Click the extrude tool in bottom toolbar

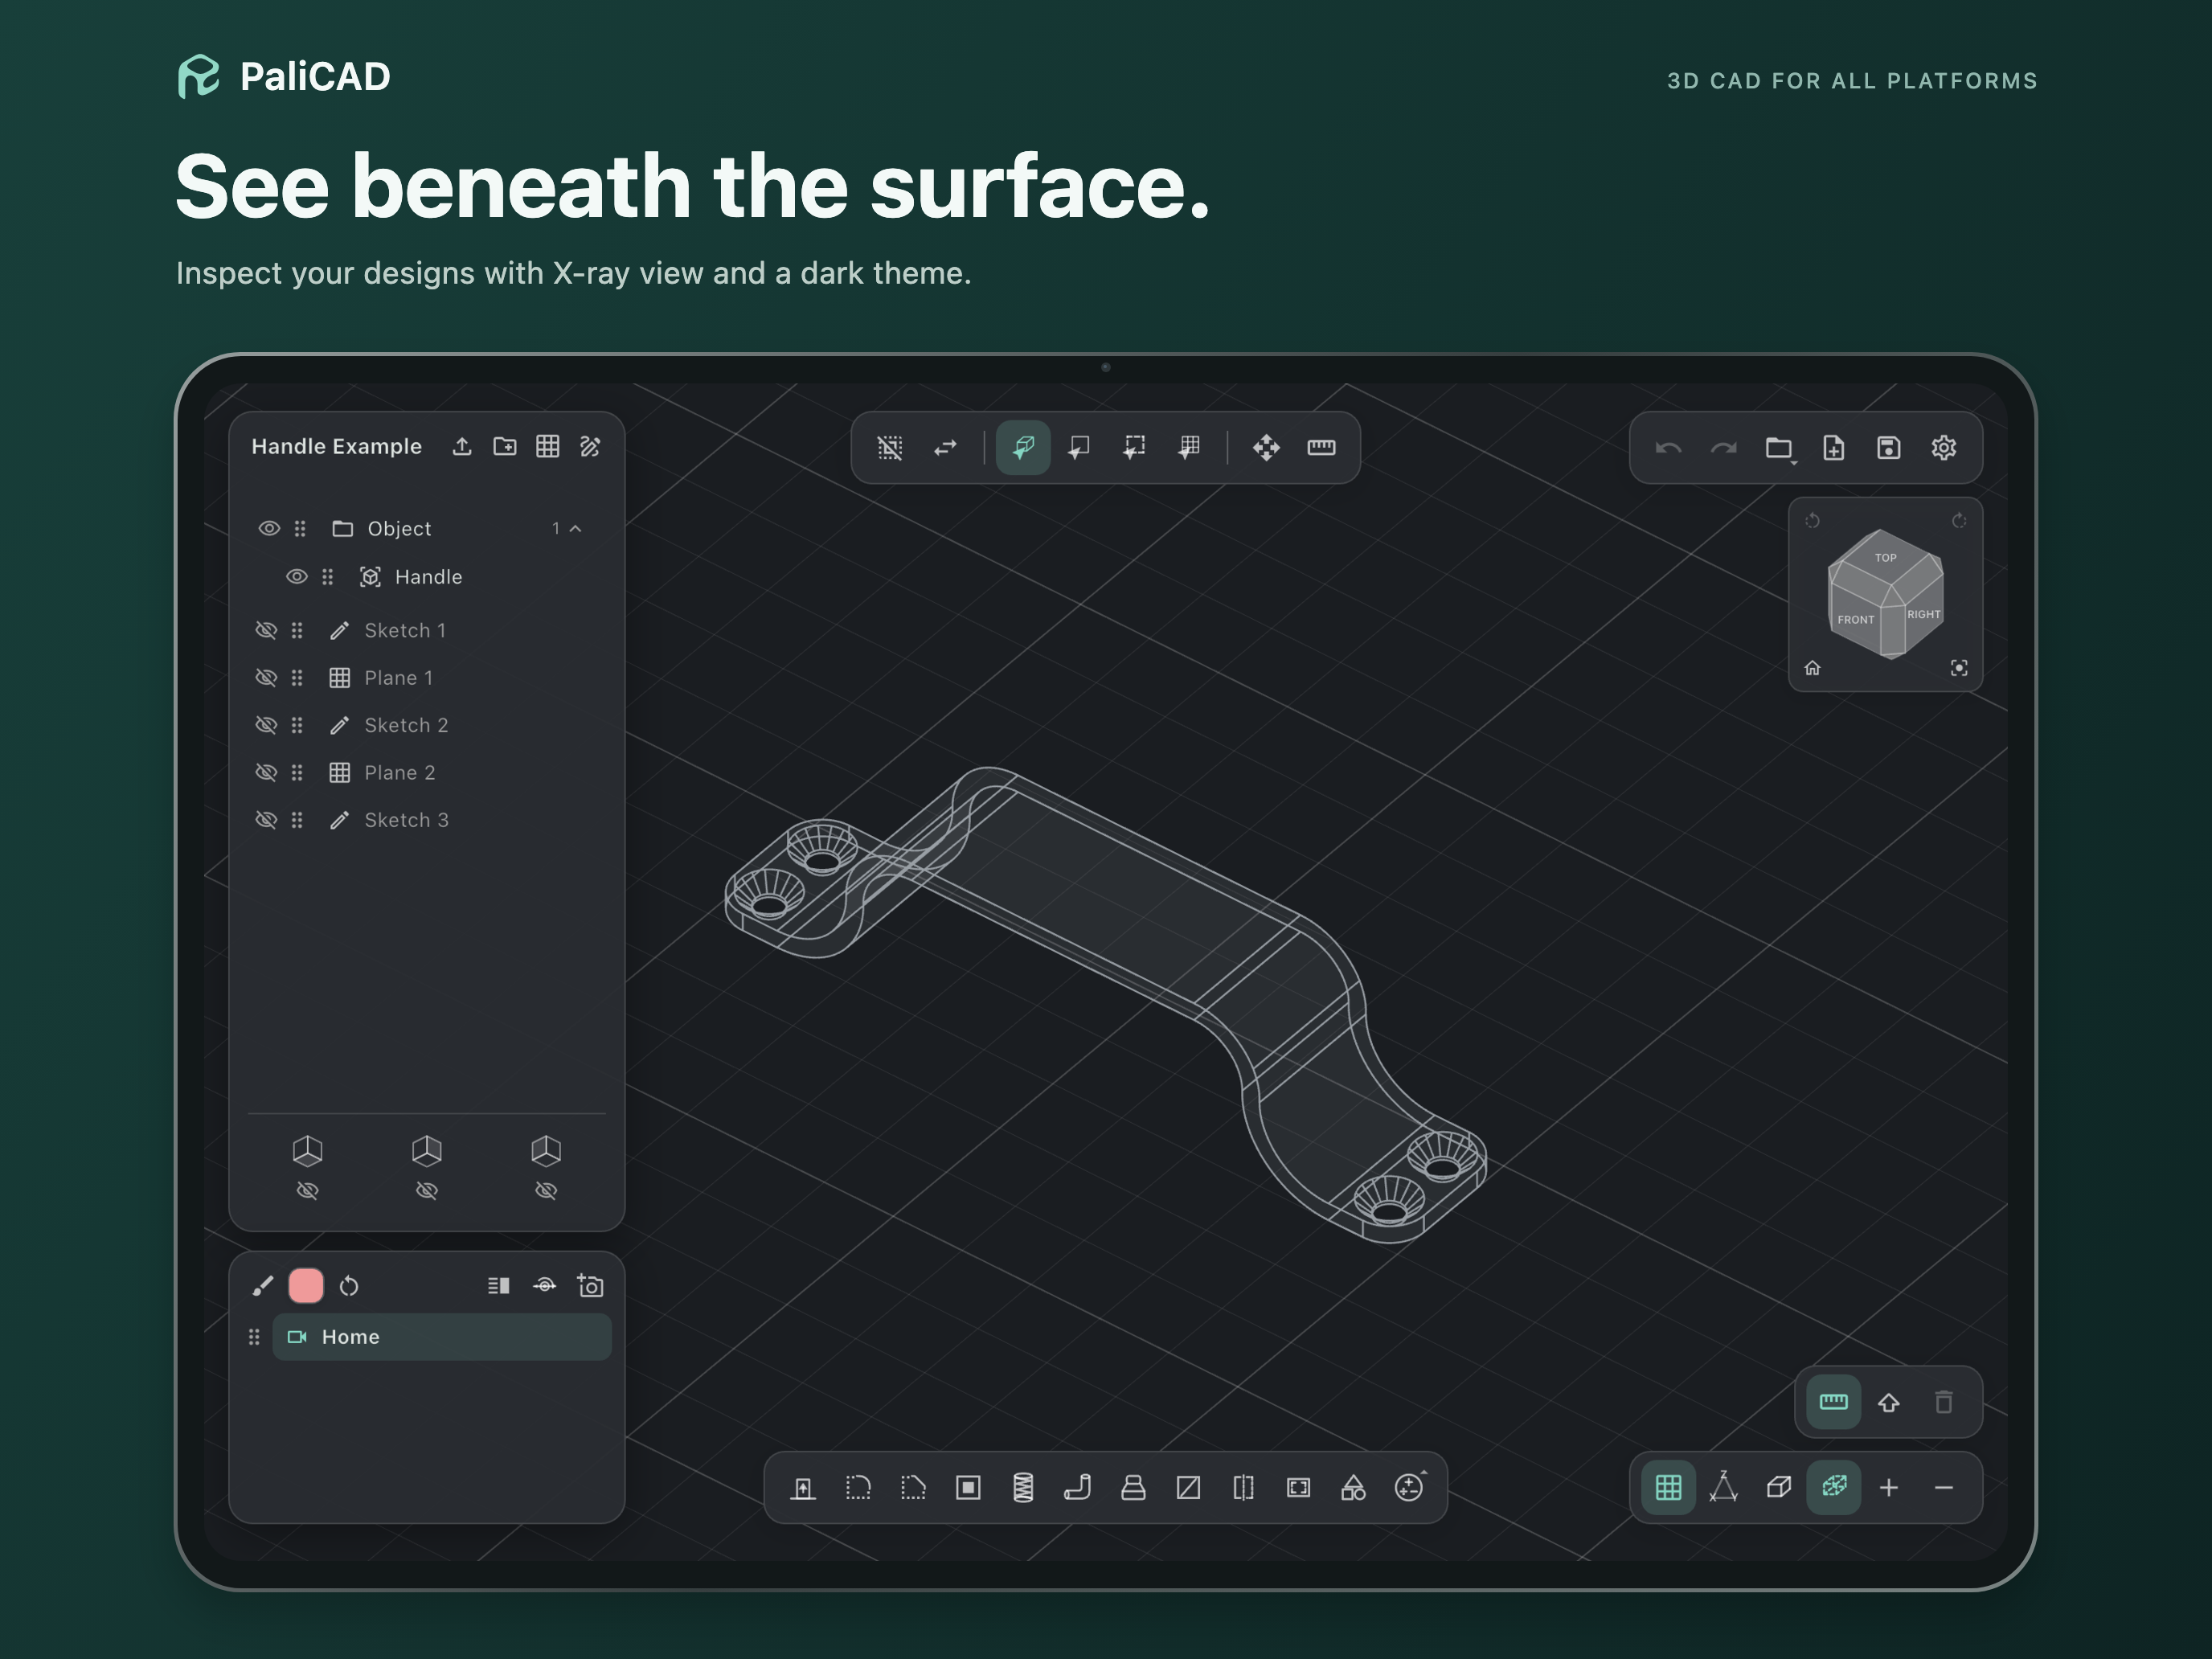coord(803,1488)
